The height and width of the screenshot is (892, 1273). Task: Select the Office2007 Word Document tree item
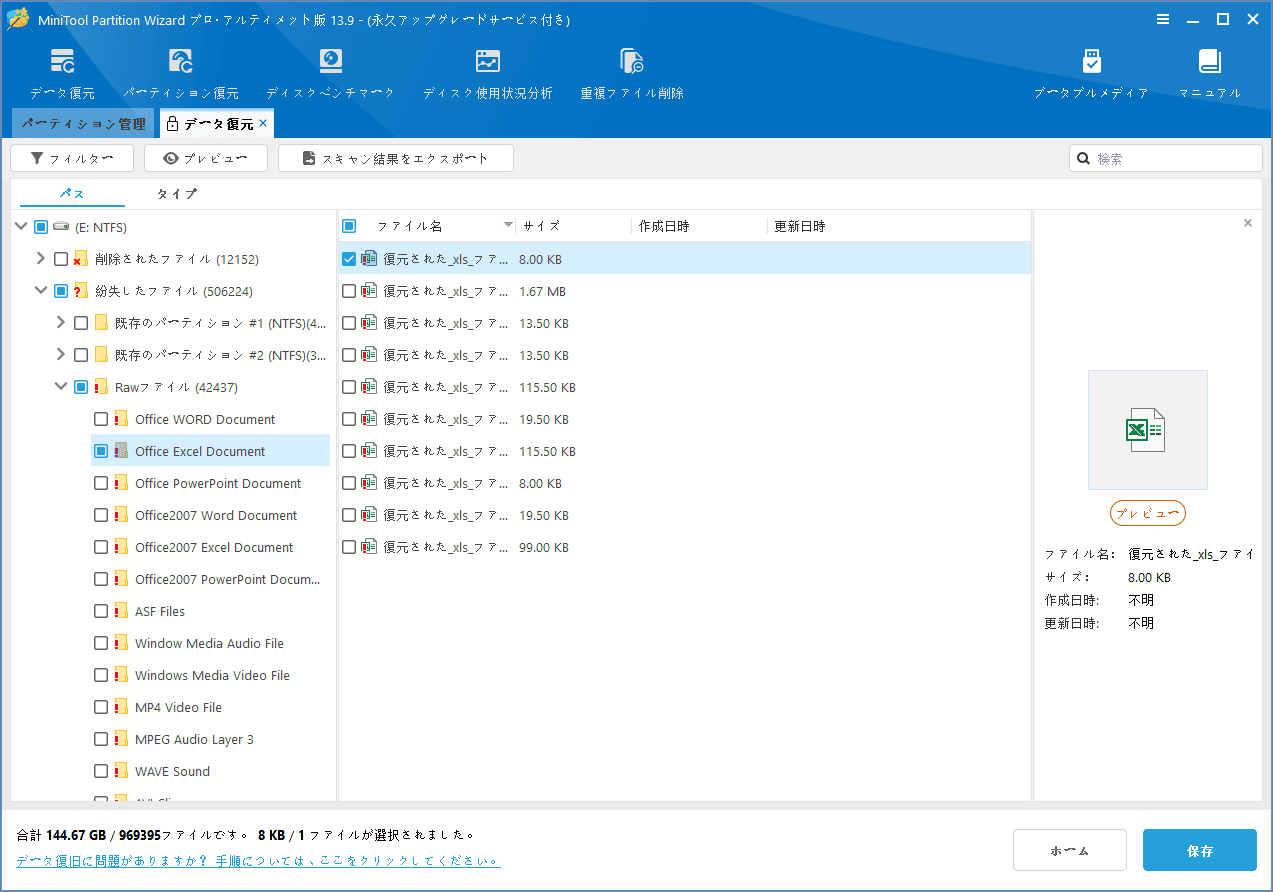coord(216,515)
